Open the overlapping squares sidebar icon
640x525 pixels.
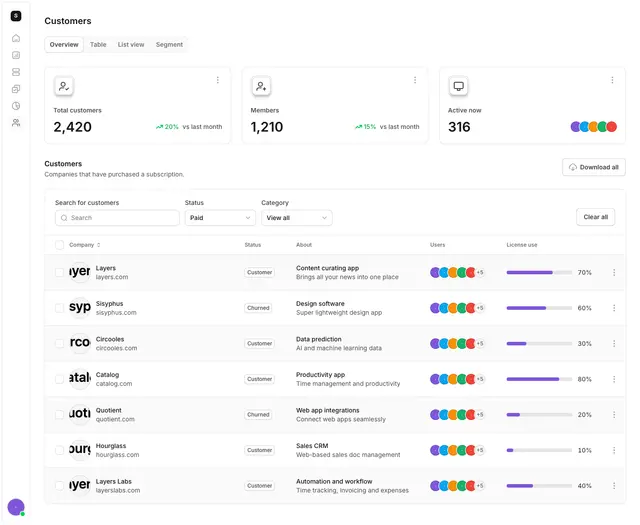coord(16,89)
